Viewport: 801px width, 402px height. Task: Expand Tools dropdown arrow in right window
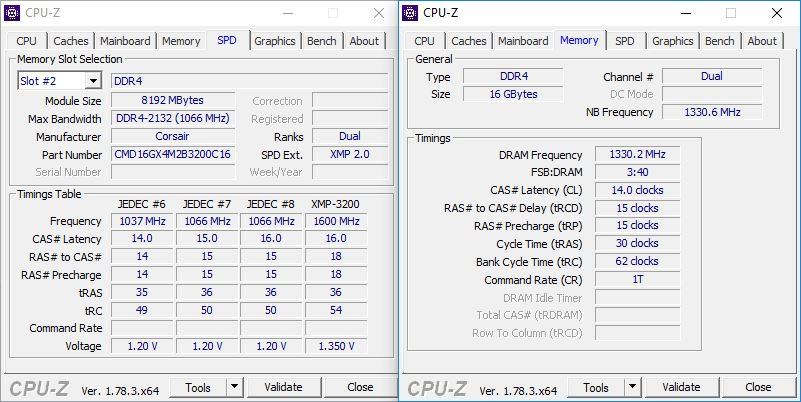click(632, 387)
